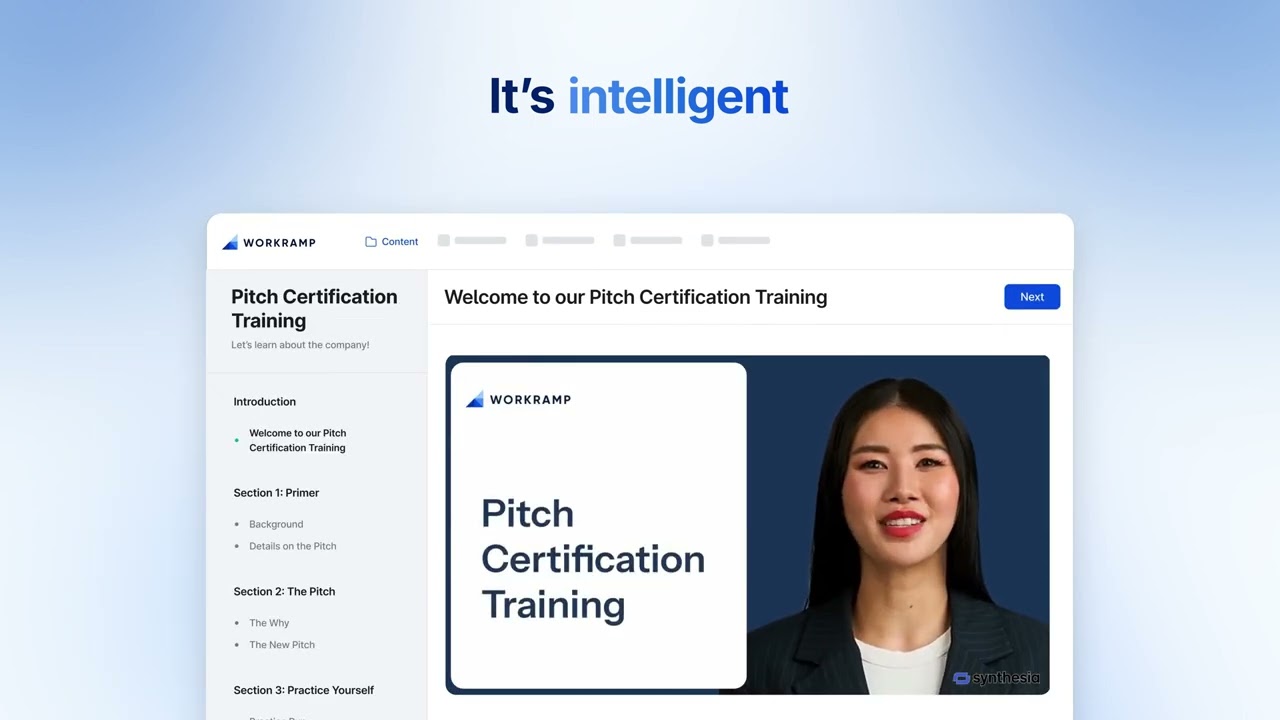The width and height of the screenshot is (1280, 720).
Task: Click Section 2: The Pitch heading
Action: 284,592
